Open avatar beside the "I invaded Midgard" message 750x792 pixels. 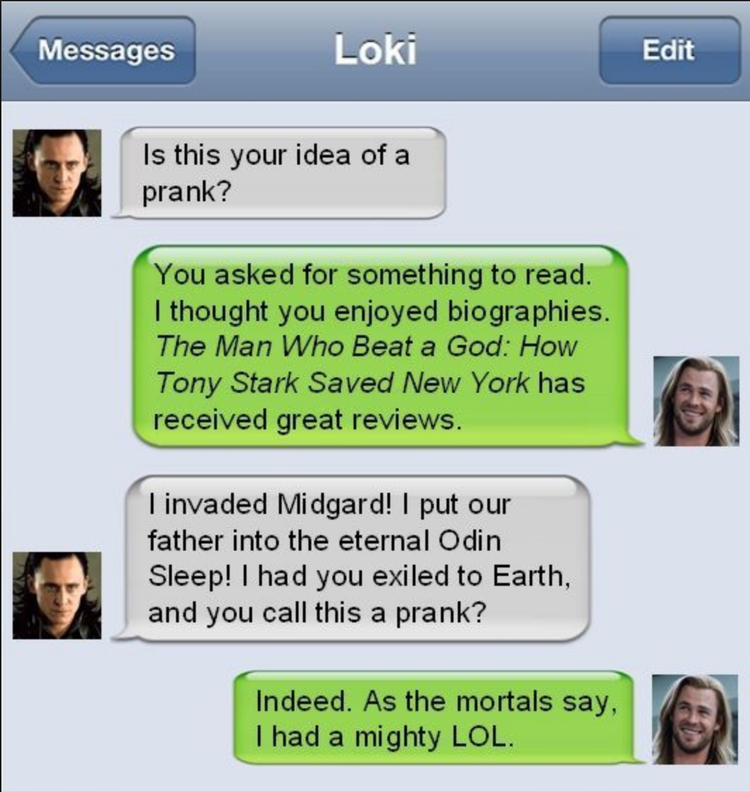click(57, 596)
